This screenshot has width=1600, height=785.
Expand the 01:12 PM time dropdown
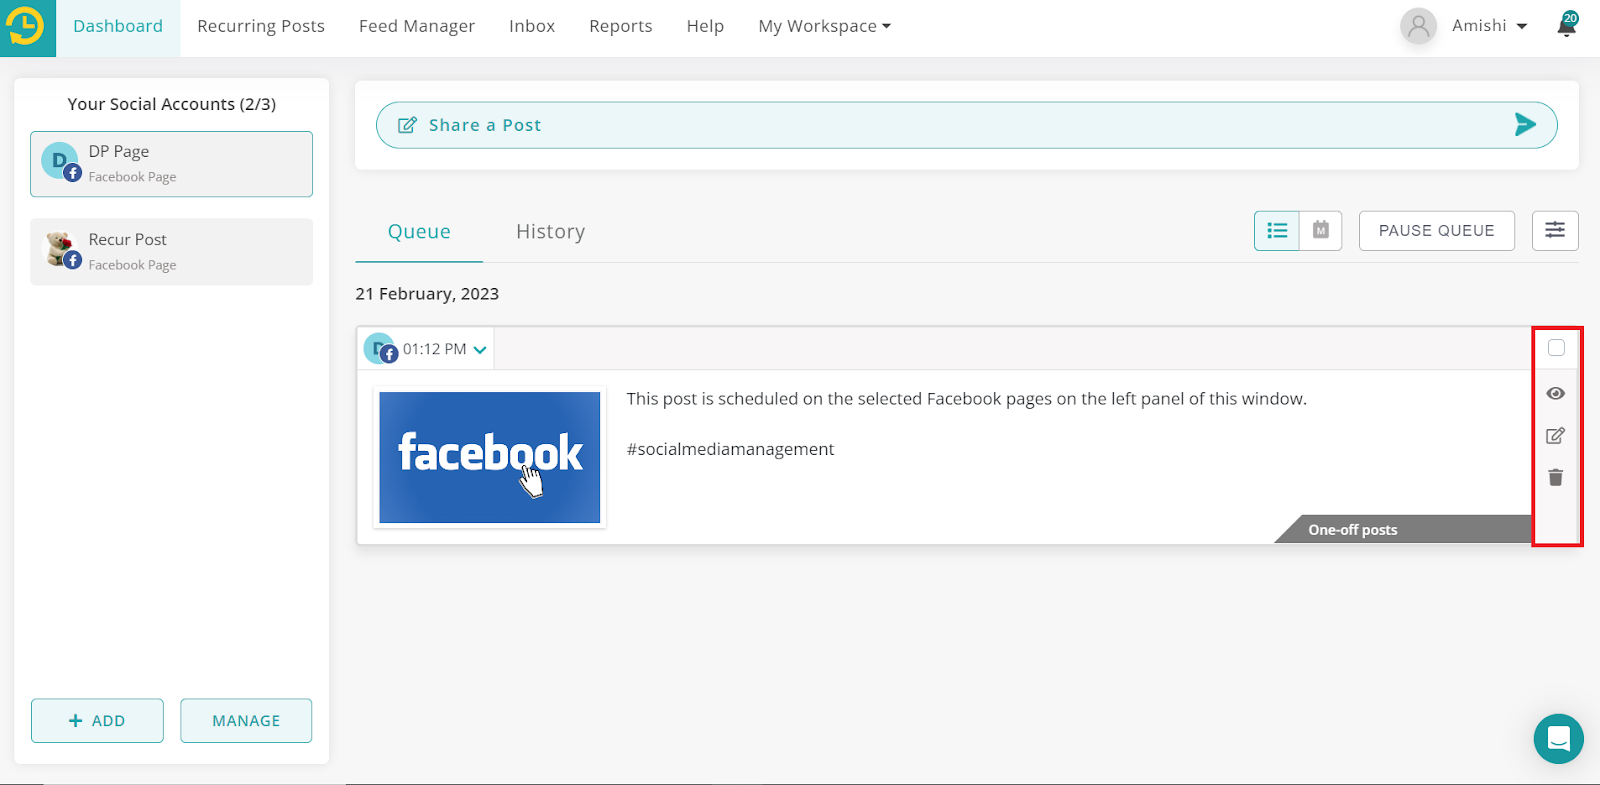[x=480, y=350]
